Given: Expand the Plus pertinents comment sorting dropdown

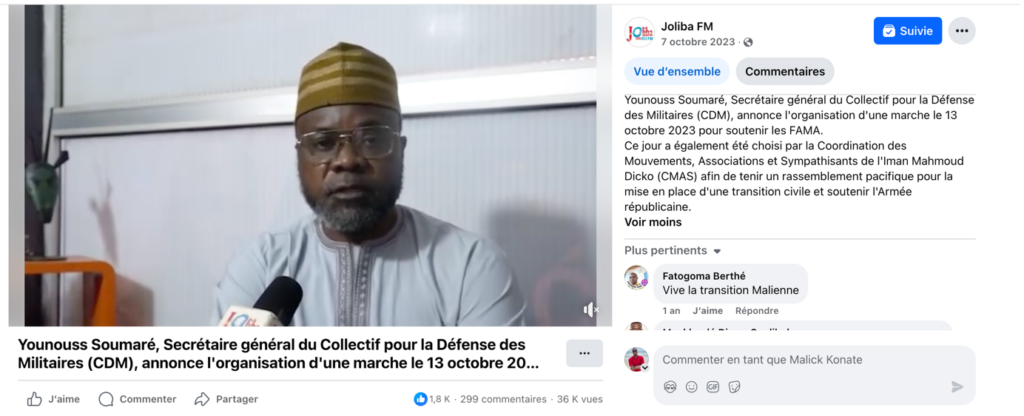Looking at the screenshot, I should click(x=673, y=251).
